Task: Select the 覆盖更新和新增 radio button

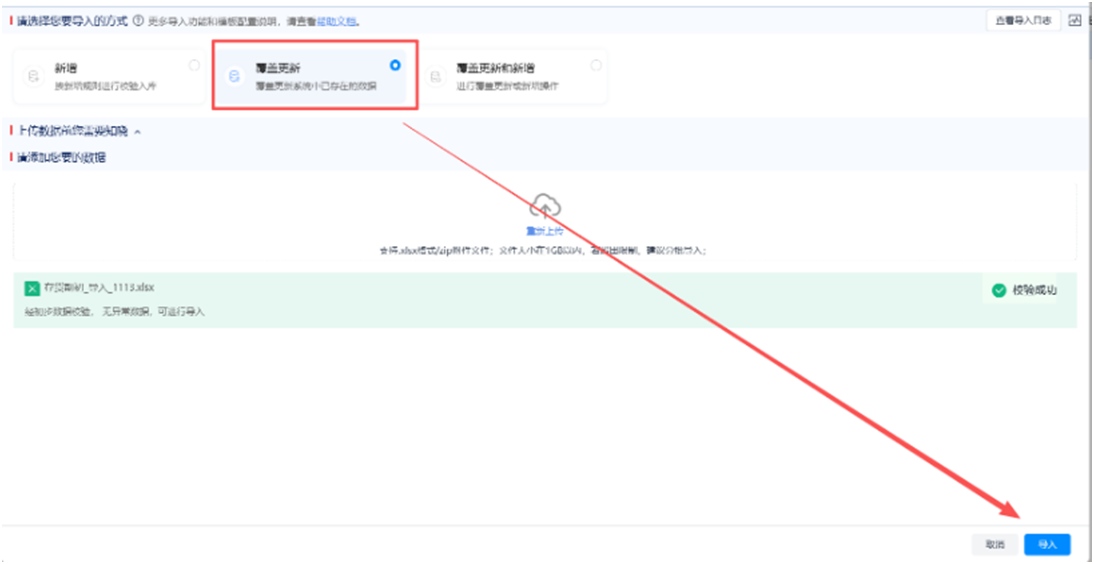Action: pos(596,65)
